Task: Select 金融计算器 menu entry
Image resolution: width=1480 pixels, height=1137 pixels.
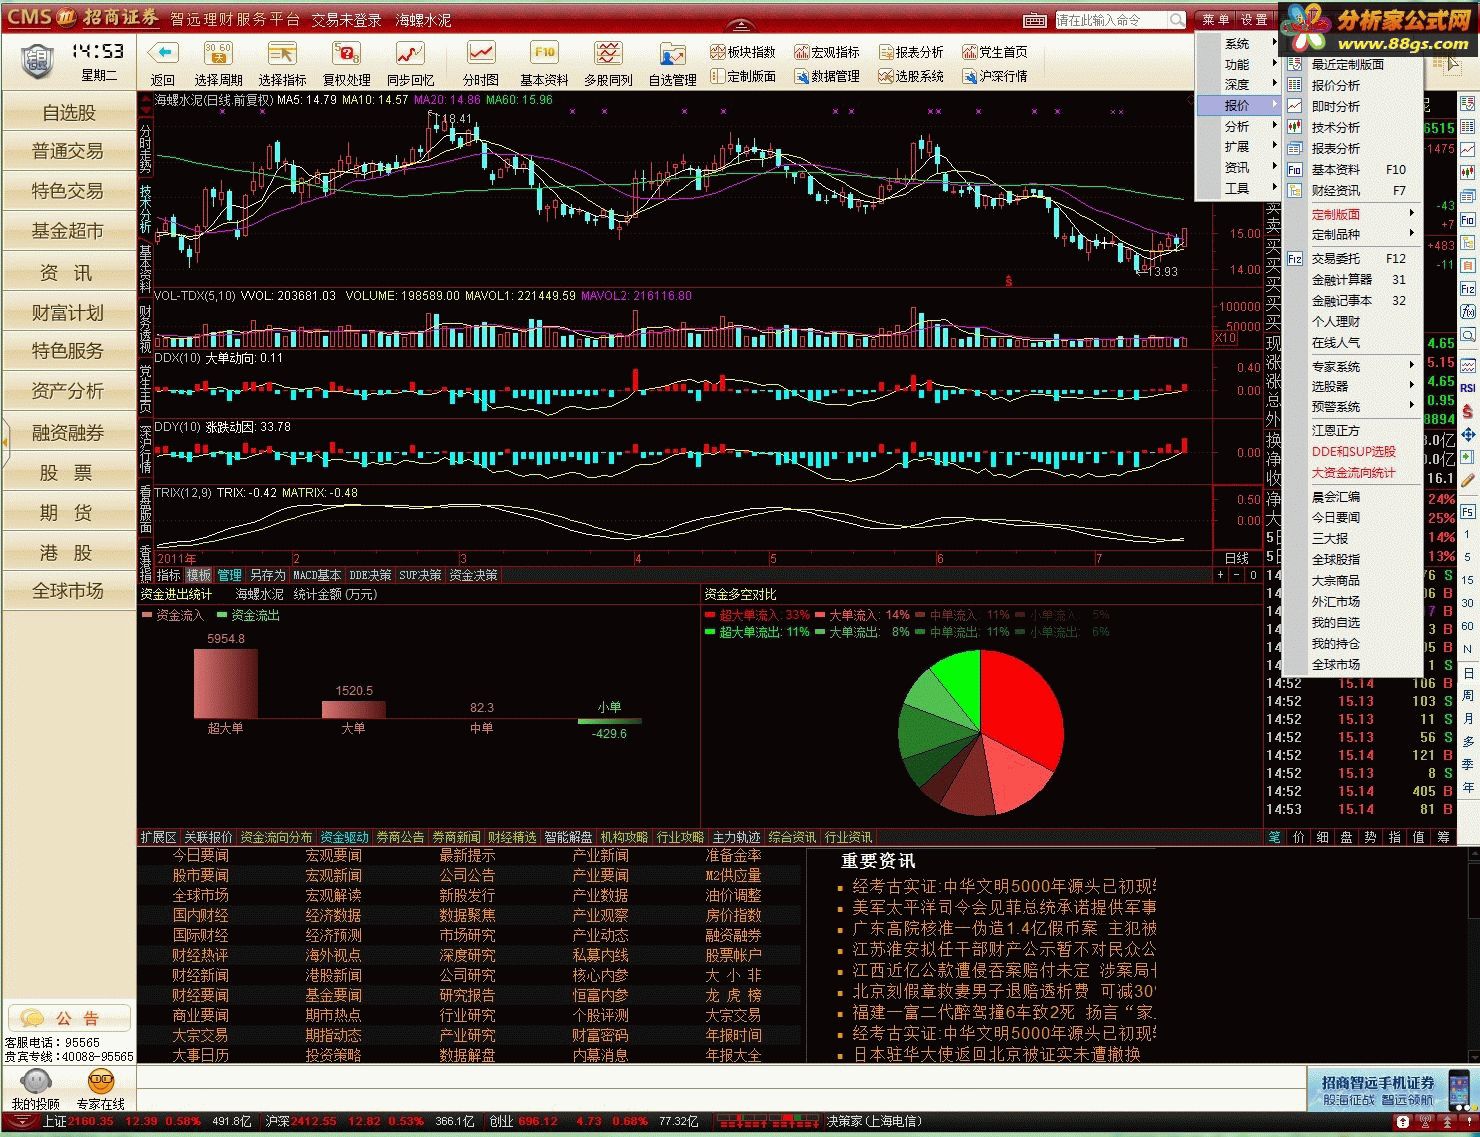Action: point(1352,279)
